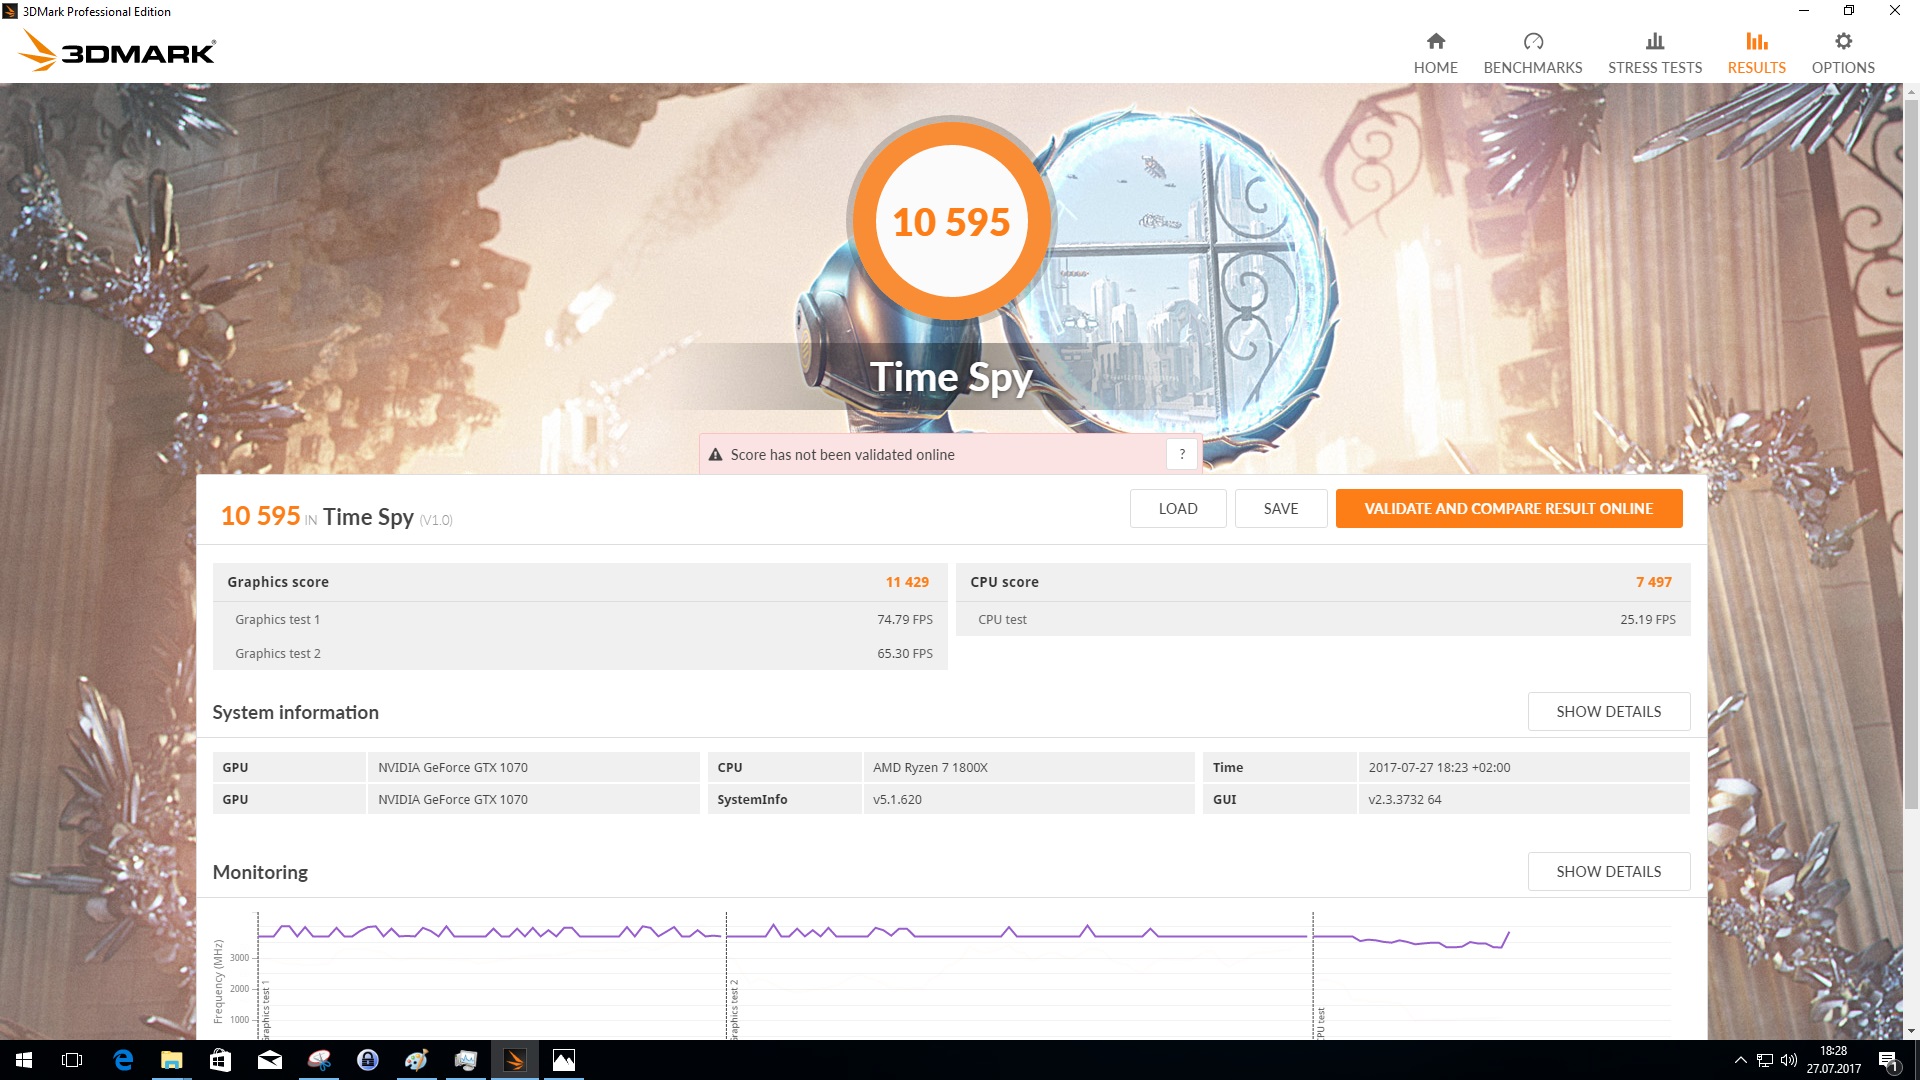Open Windows Start menu
The width and height of the screenshot is (1920, 1080).
pos(24,1060)
